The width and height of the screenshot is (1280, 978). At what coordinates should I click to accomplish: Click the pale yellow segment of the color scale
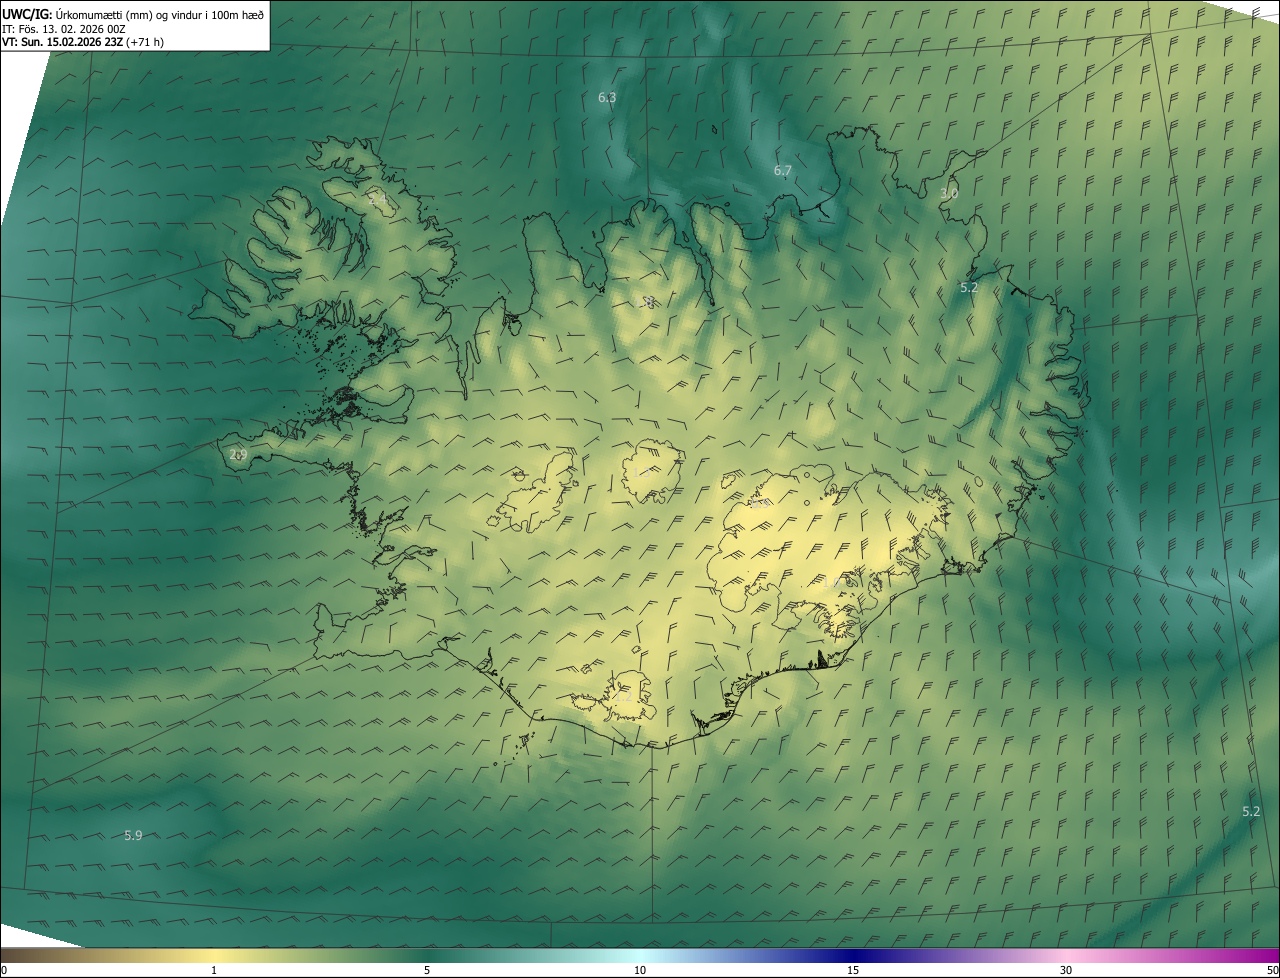tap(214, 955)
